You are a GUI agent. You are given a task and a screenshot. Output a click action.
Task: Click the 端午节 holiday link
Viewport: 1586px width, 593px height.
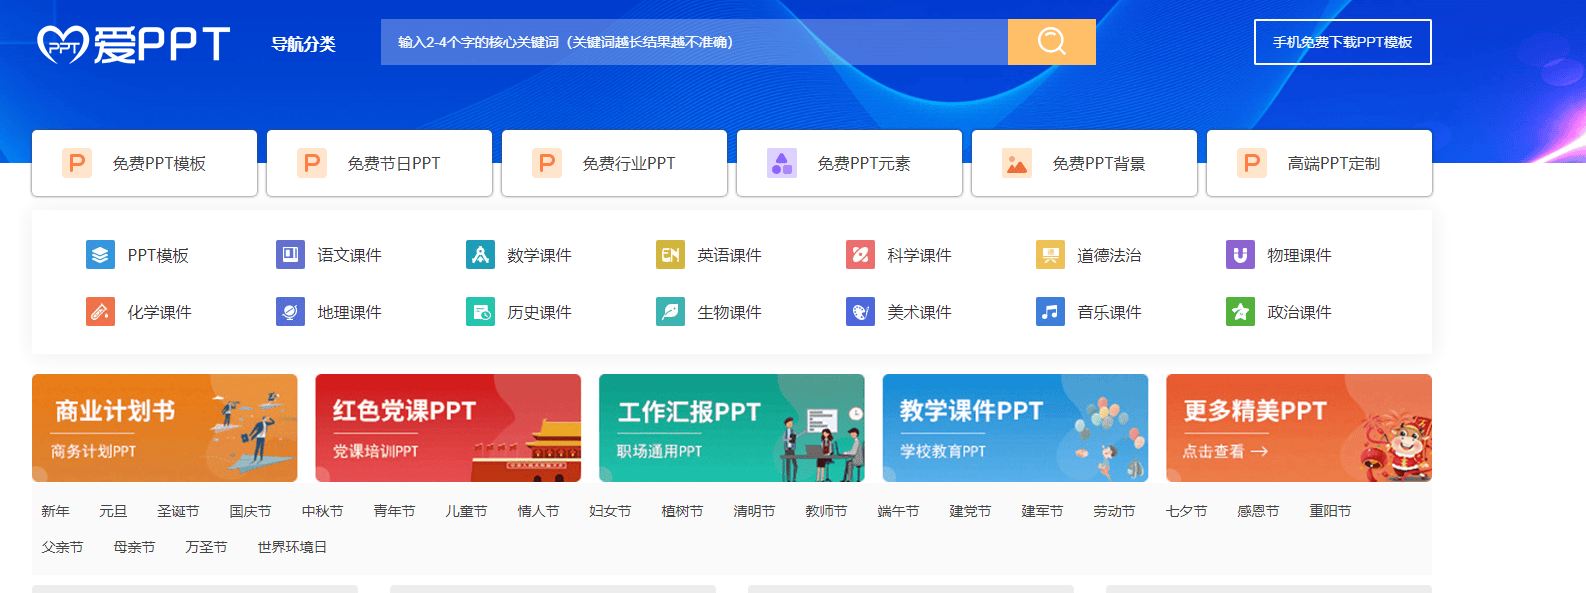pyautogui.click(x=898, y=511)
